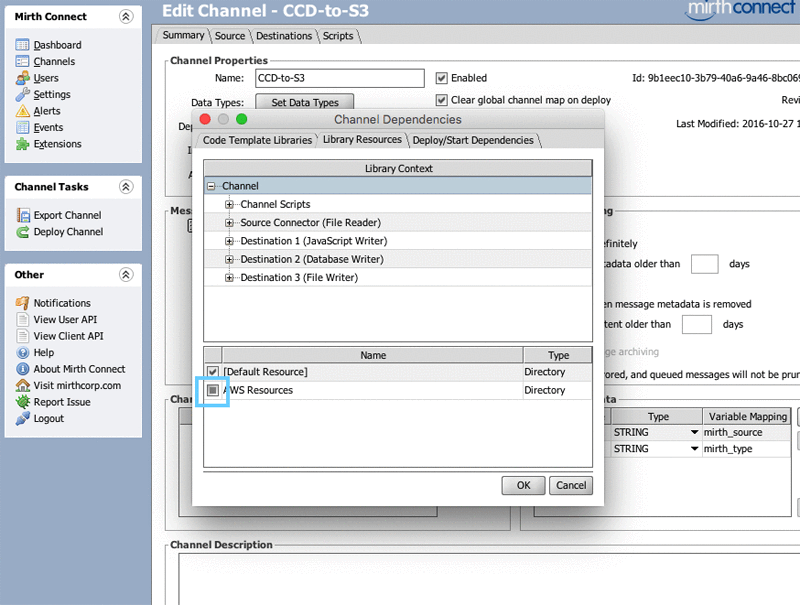The width and height of the screenshot is (800, 605).
Task: Select the AWS Resources row name
Action: (x=372, y=390)
